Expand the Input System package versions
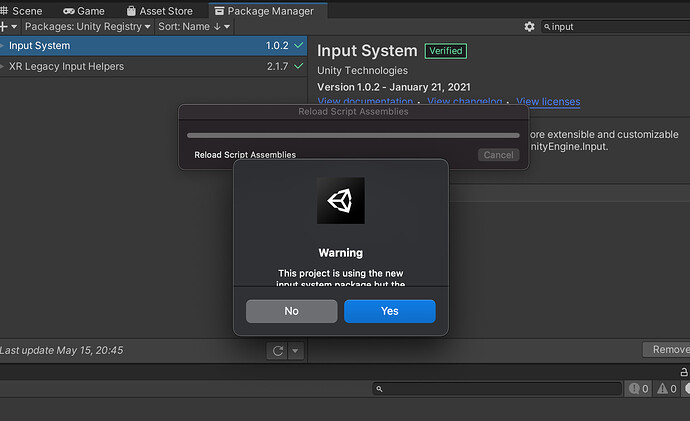690x421 pixels. coord(2,46)
